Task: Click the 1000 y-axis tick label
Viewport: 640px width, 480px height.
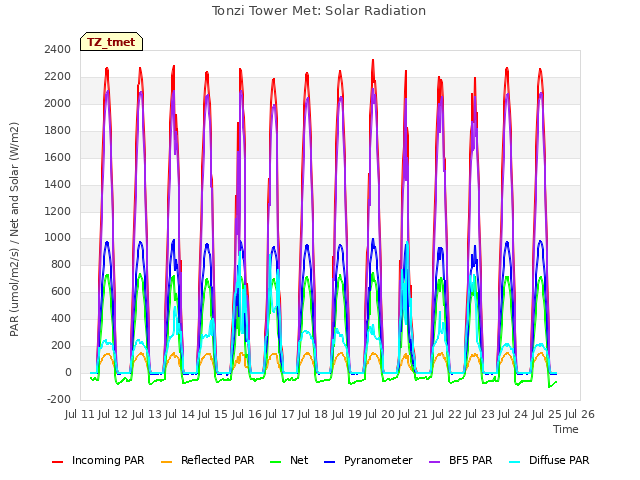Action: (x=58, y=238)
